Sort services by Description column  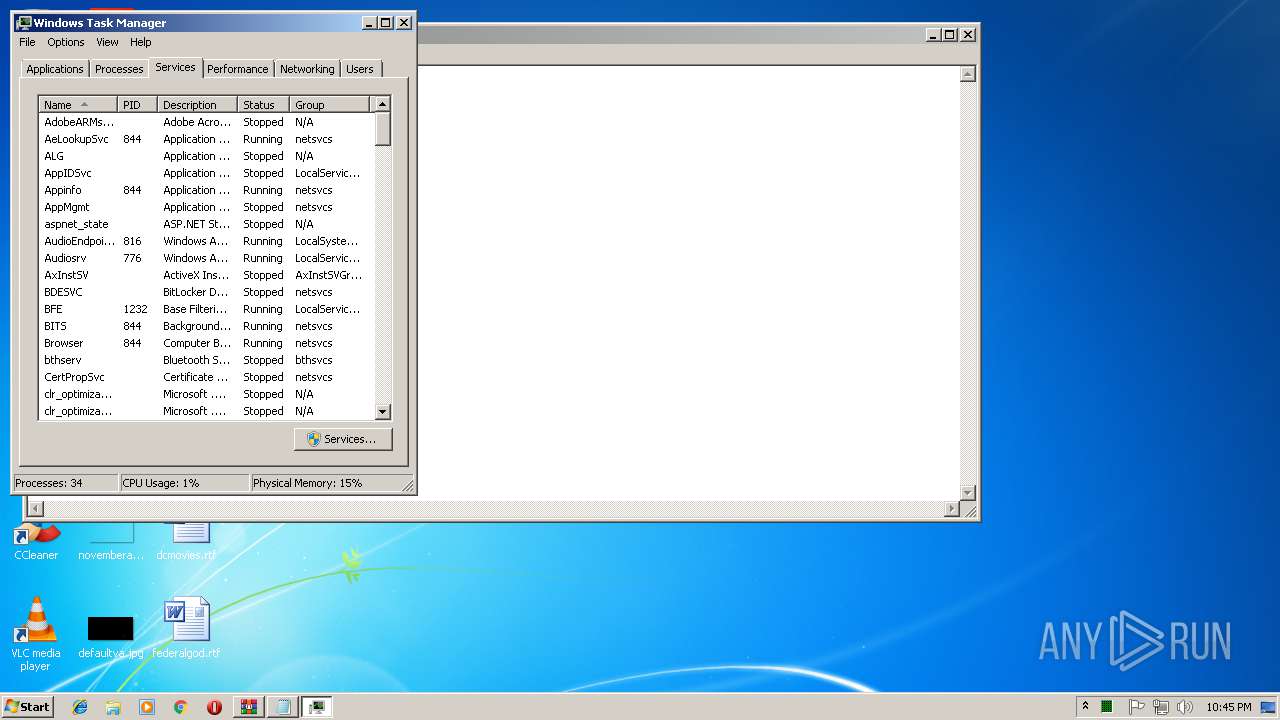click(198, 105)
